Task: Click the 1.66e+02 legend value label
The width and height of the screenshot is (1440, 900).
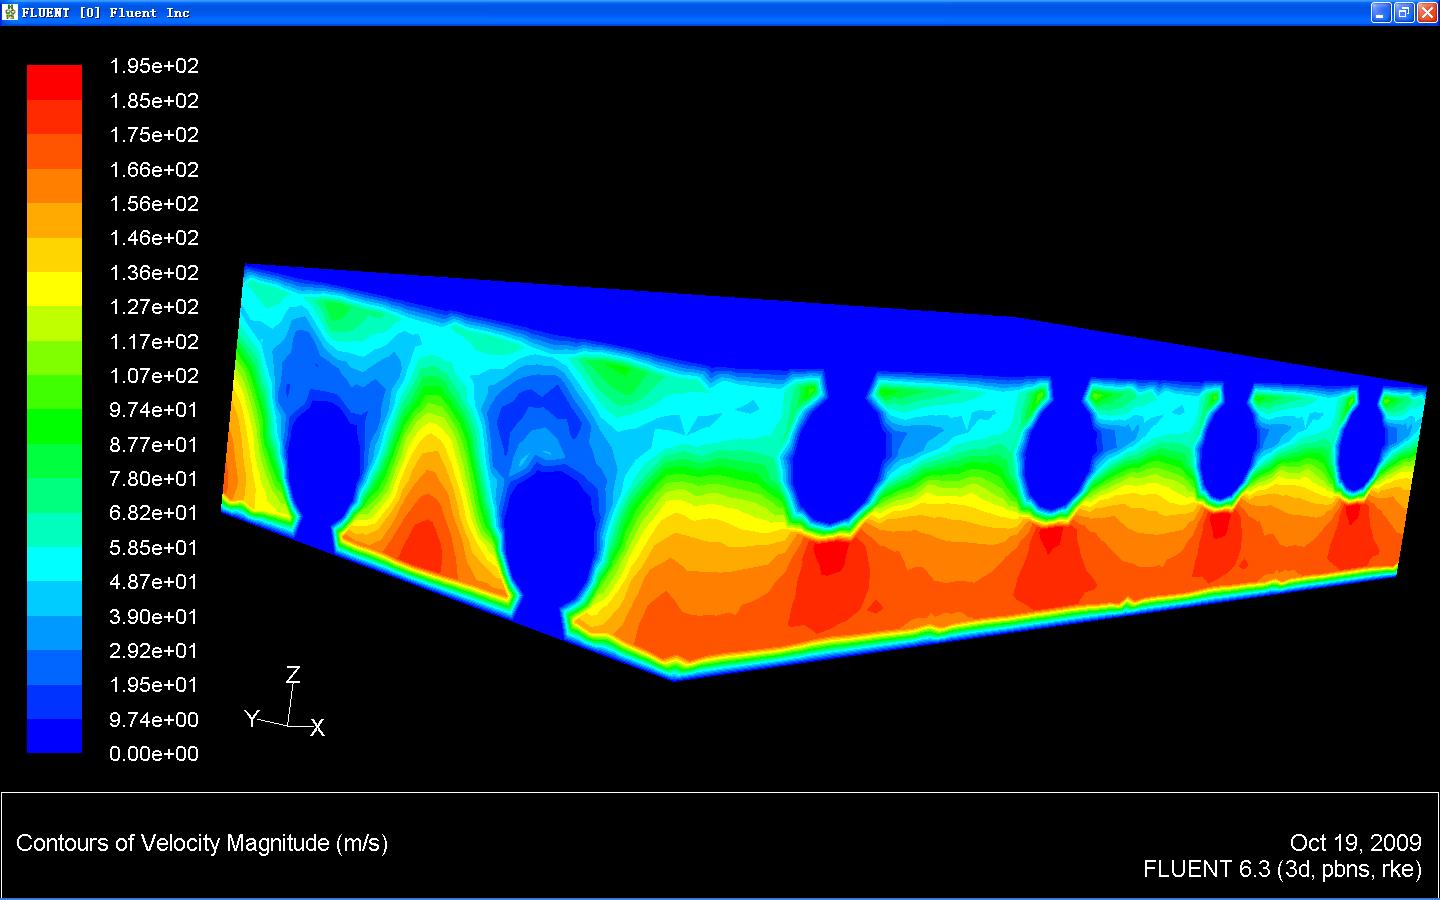Action: pyautogui.click(x=154, y=170)
